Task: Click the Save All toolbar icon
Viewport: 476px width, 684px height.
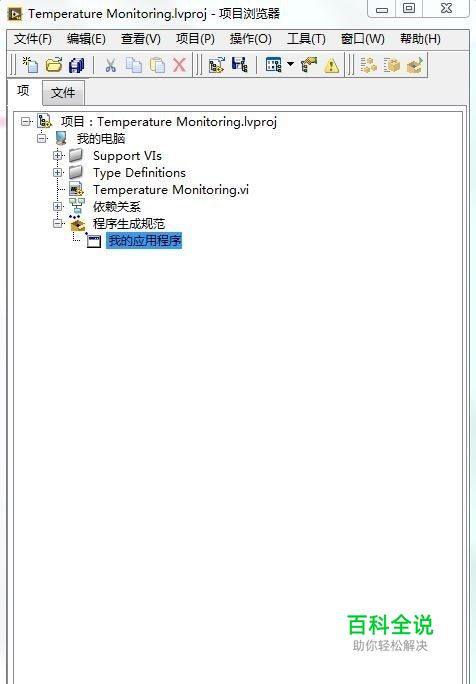Action: click(77, 65)
